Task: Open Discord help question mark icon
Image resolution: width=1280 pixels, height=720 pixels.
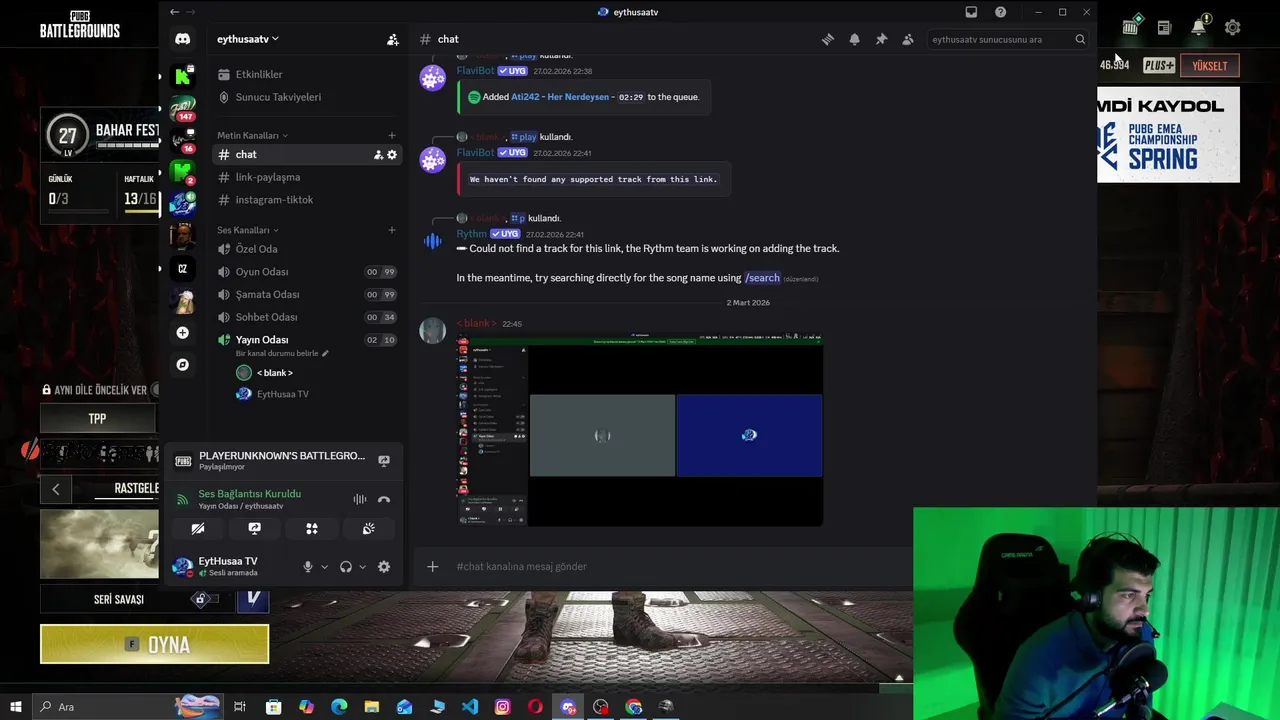Action: 1000,12
